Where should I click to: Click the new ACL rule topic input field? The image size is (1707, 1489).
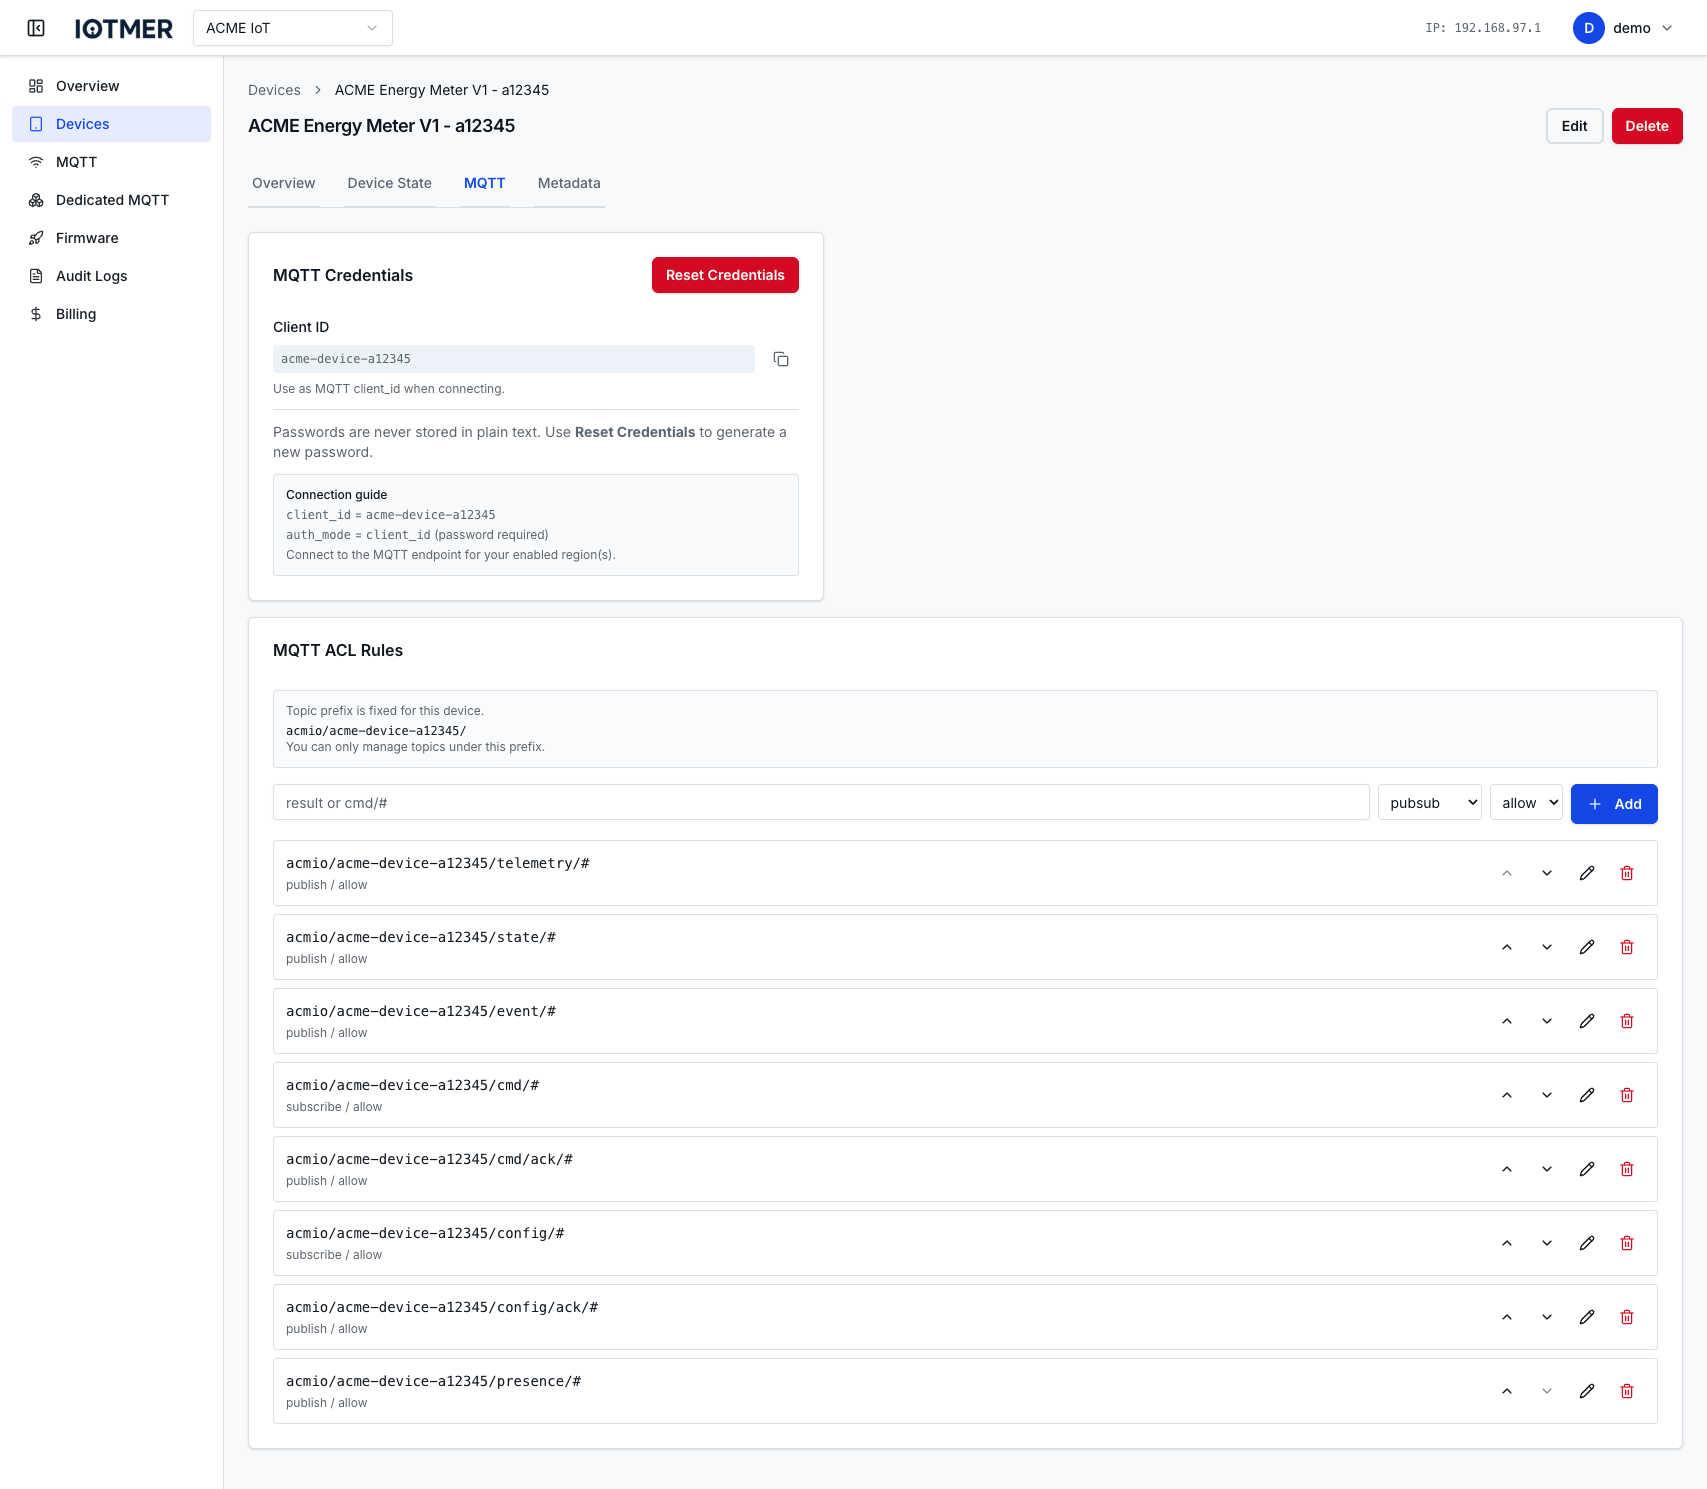[820, 802]
